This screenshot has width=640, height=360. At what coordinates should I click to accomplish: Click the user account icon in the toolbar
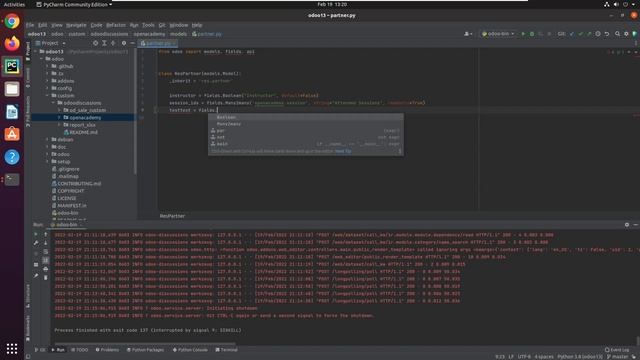(468, 34)
